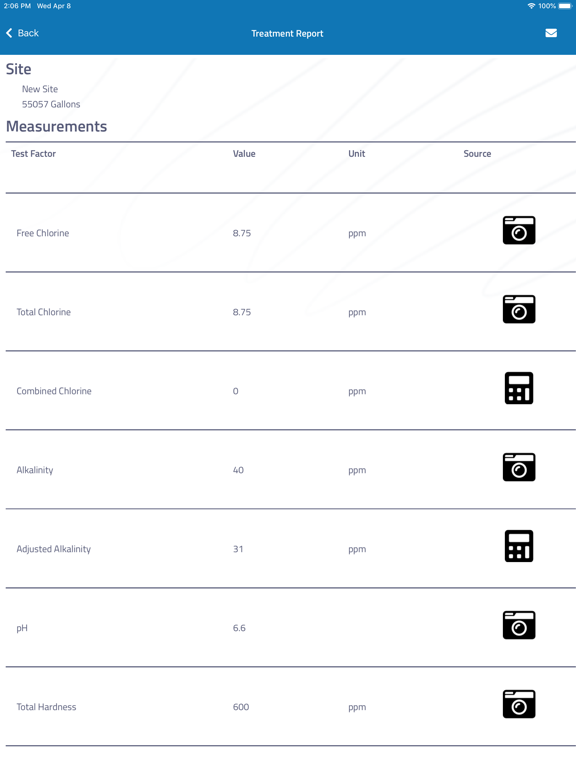
Task: Tap the Adjusted Alkalinity calculator source icon
Action: (519, 546)
